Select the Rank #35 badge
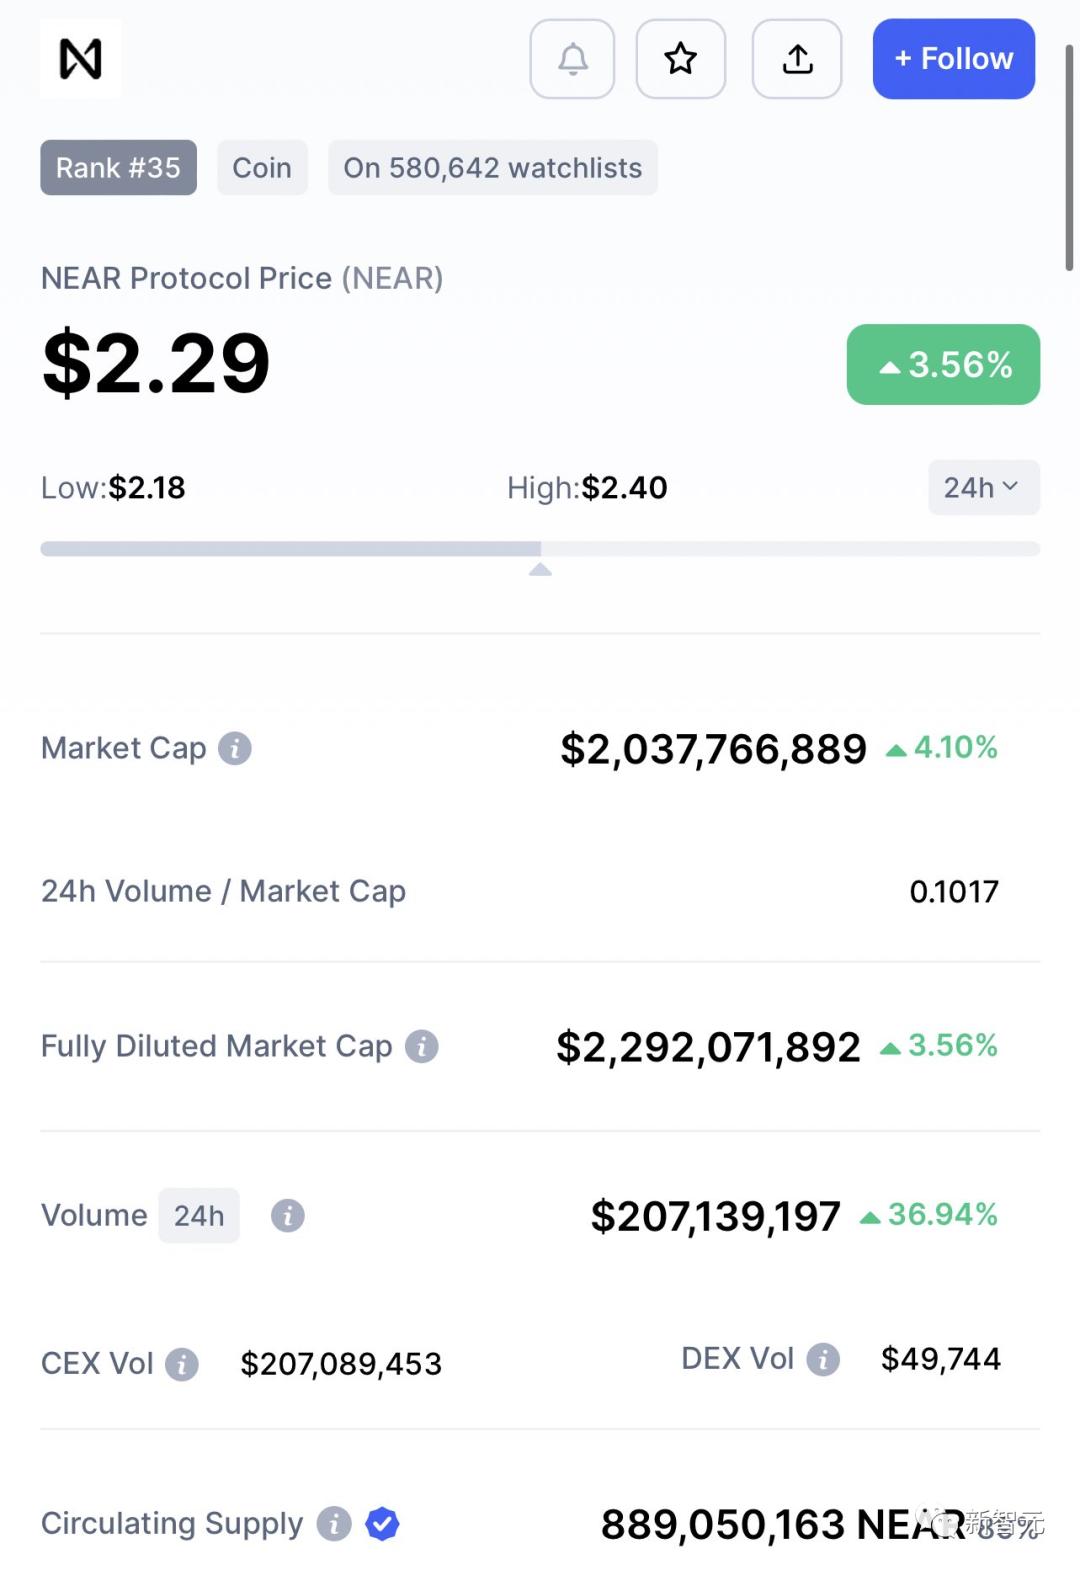This screenshot has height=1570, width=1080. click(x=118, y=168)
